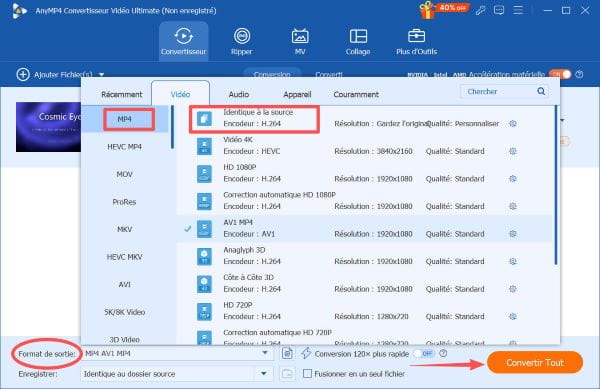Select MKV format
Image resolution: width=600 pixels, height=389 pixels.
[125, 229]
